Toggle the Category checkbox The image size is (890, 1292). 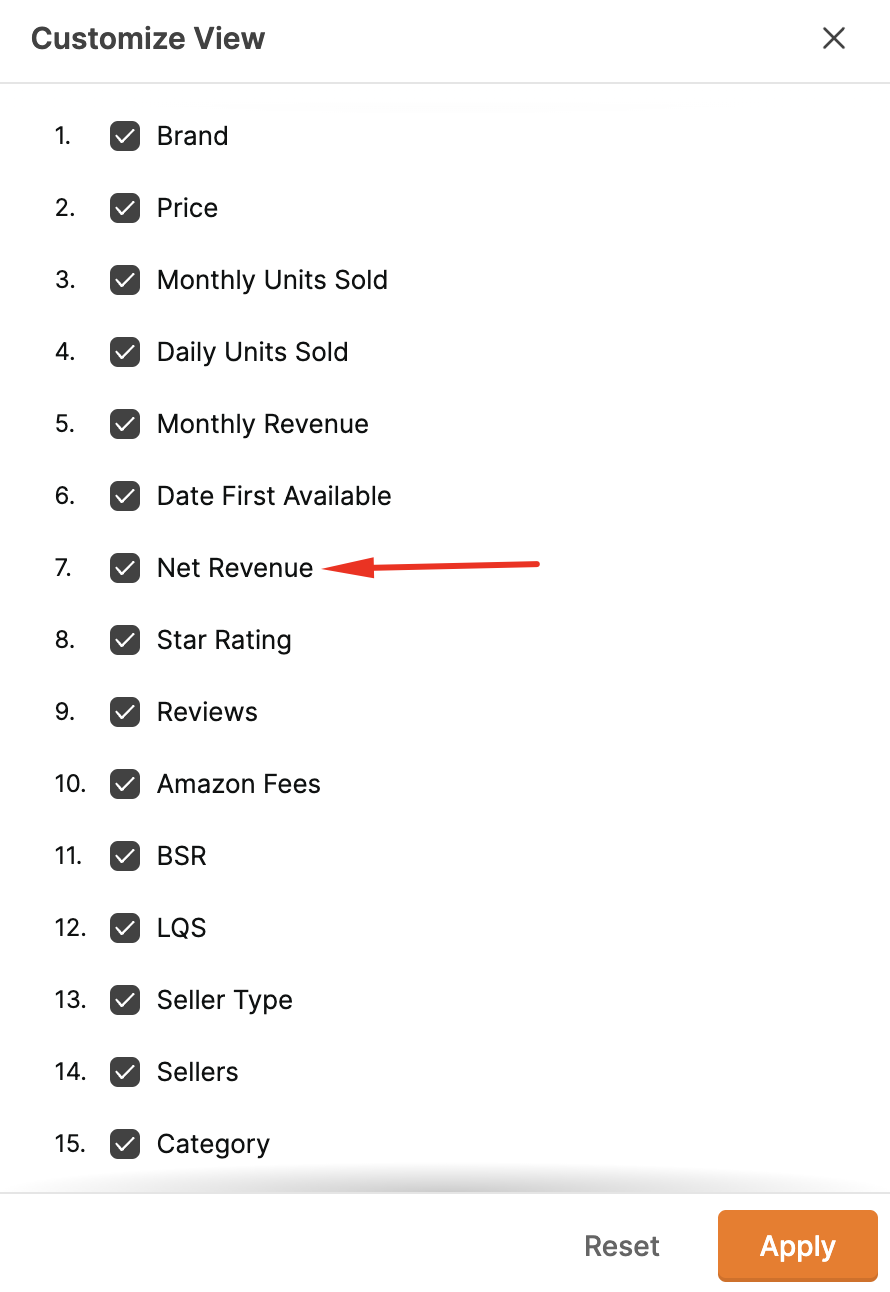click(x=125, y=1144)
